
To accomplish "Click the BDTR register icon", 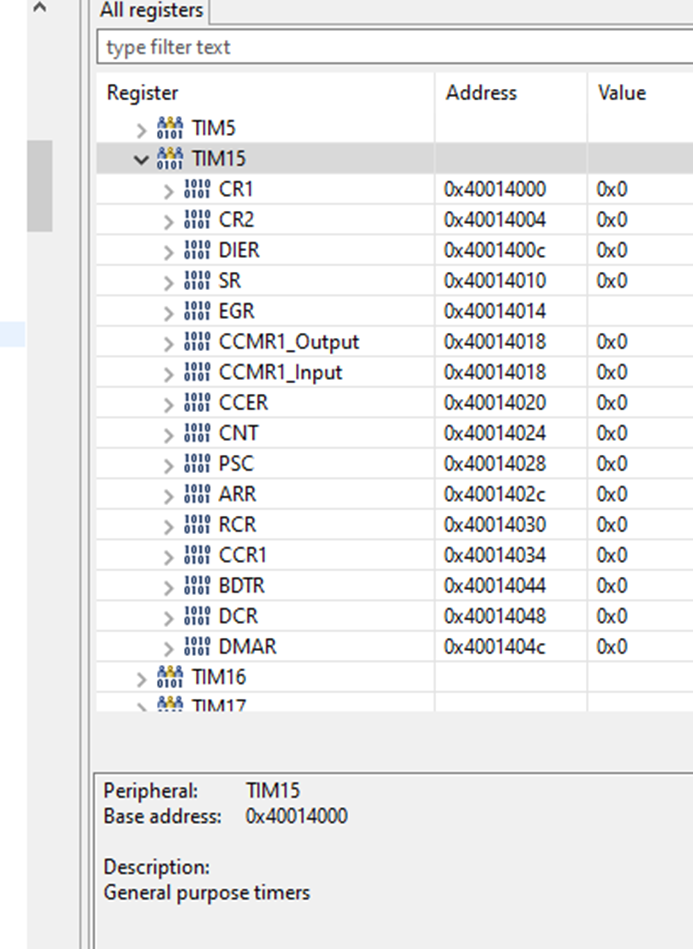I will click(x=197, y=585).
